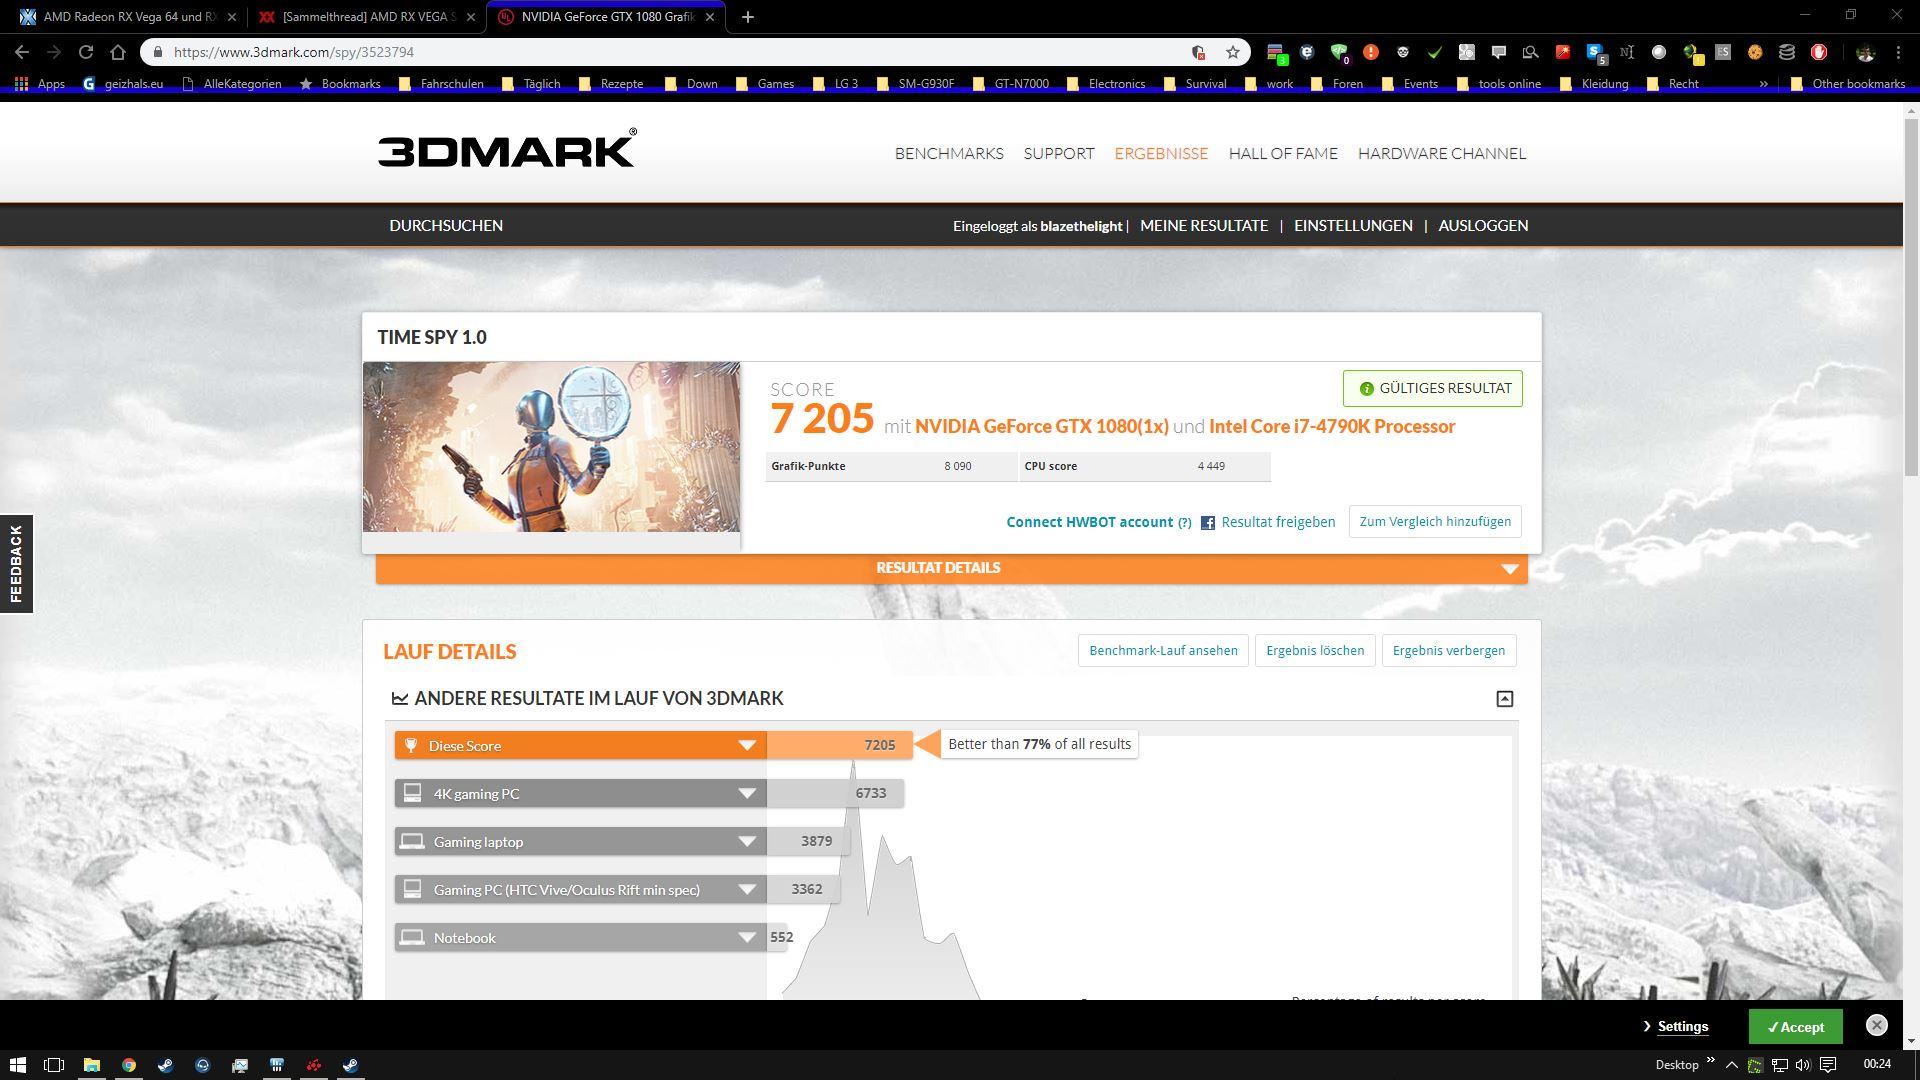
Task: Click the valid result info icon
Action: point(1366,389)
